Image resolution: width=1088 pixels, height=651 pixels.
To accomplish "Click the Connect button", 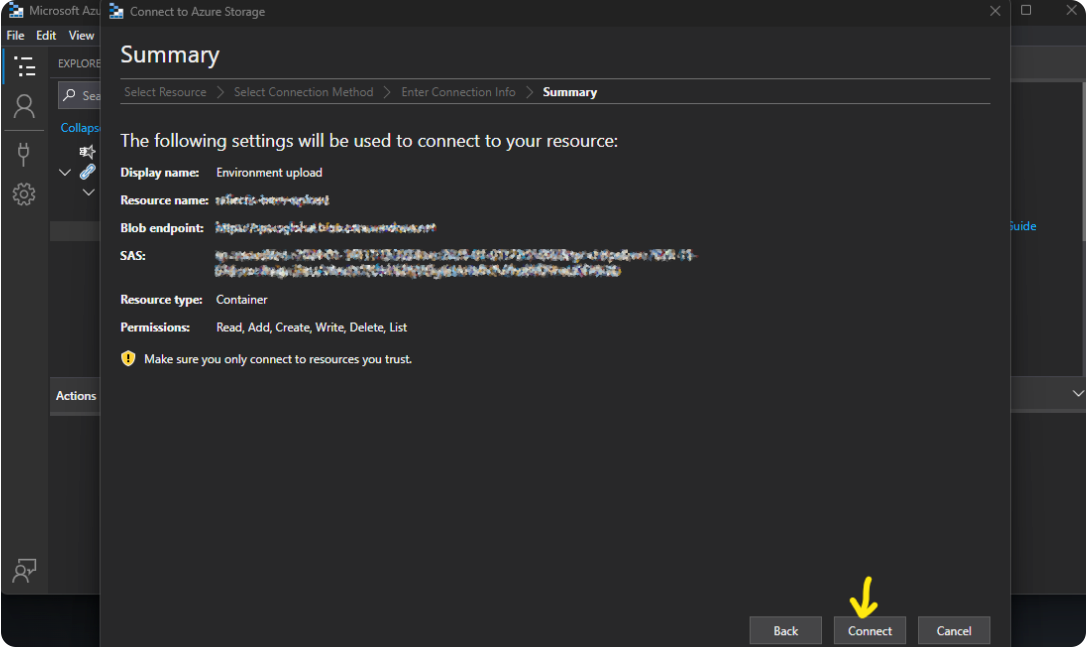I will click(870, 630).
